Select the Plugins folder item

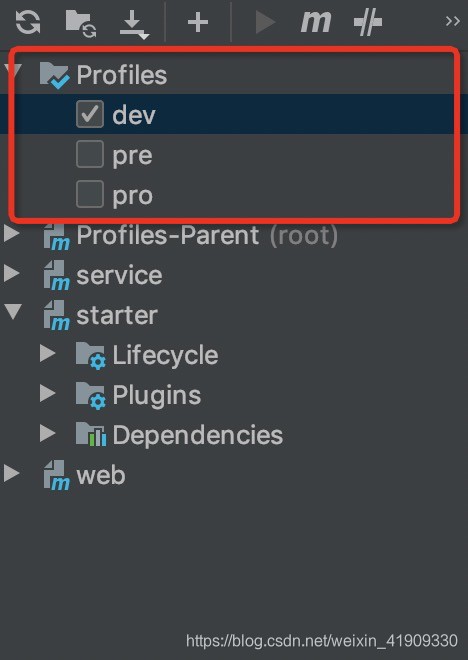[157, 396]
